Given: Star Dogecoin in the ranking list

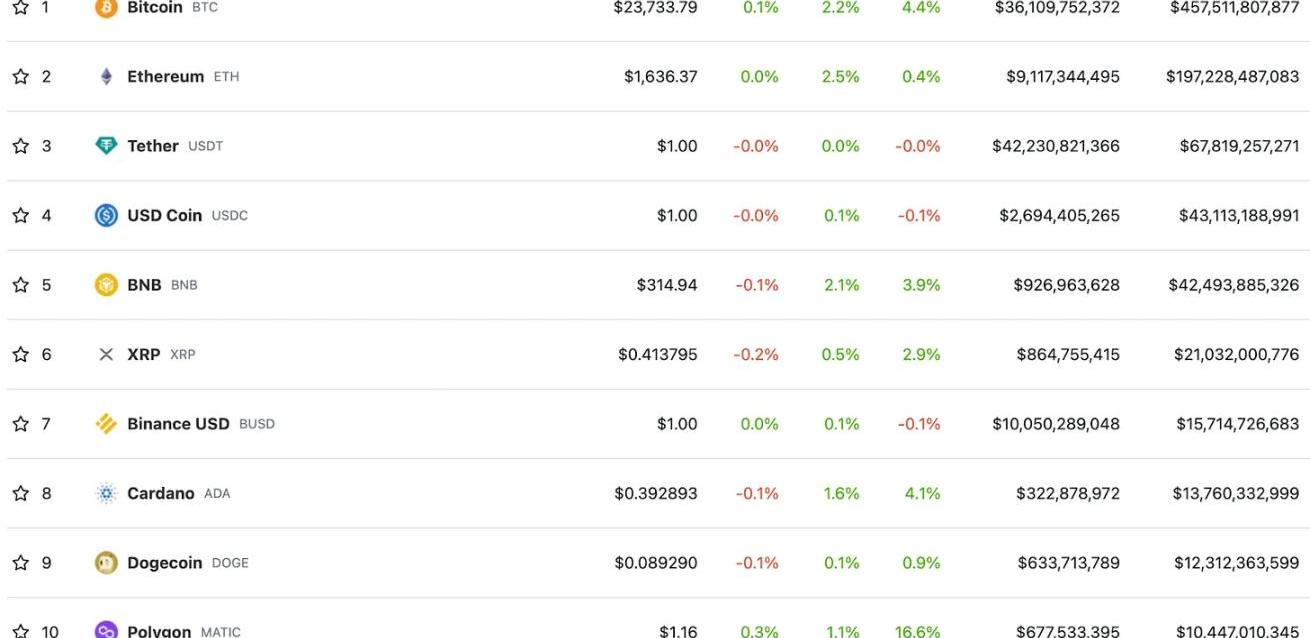Looking at the screenshot, I should [20, 563].
